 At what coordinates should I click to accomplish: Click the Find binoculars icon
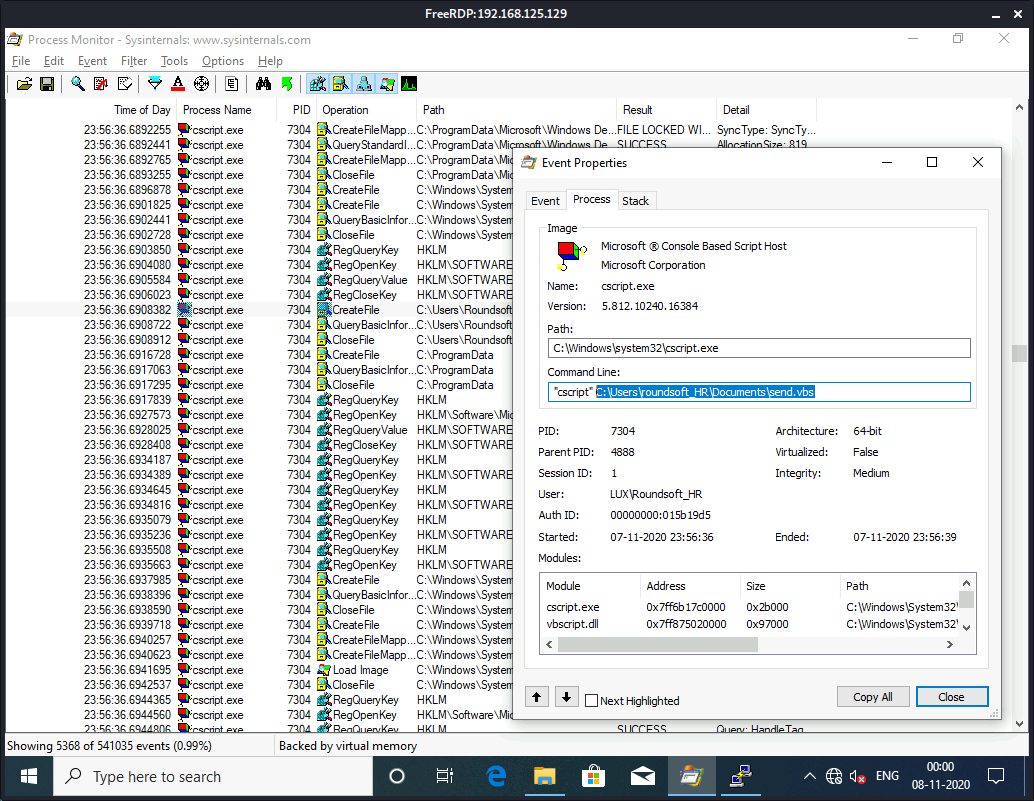264,84
